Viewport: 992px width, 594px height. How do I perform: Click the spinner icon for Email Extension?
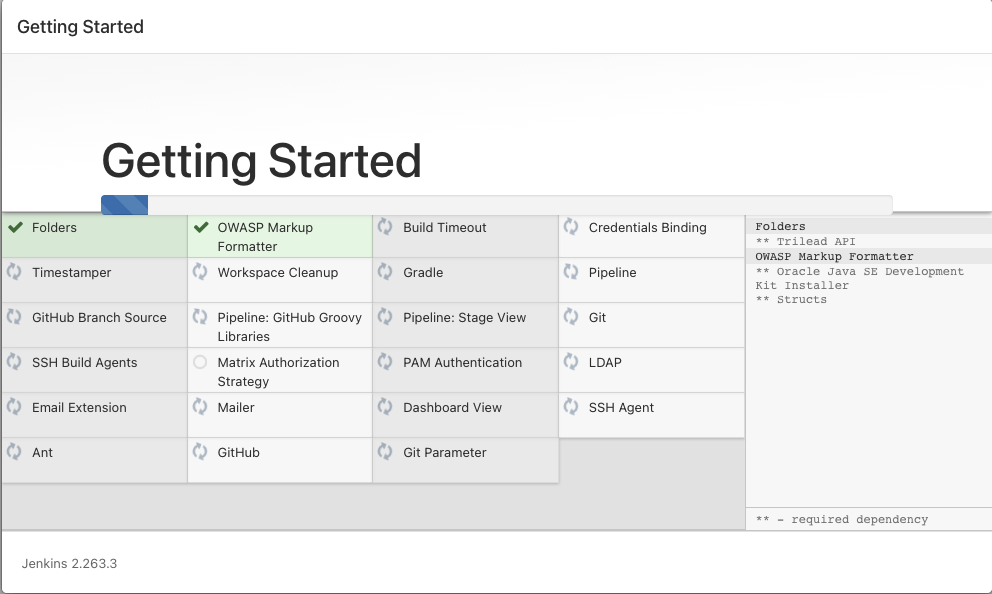(14, 406)
